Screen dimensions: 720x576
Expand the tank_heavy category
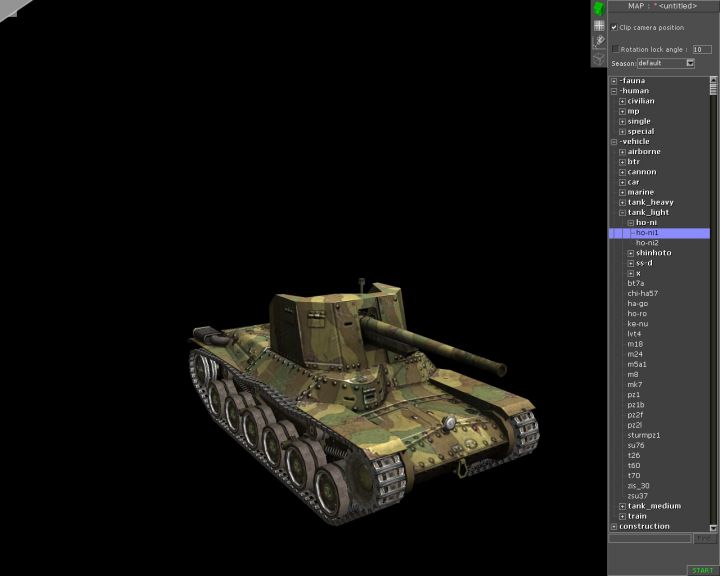click(x=622, y=203)
